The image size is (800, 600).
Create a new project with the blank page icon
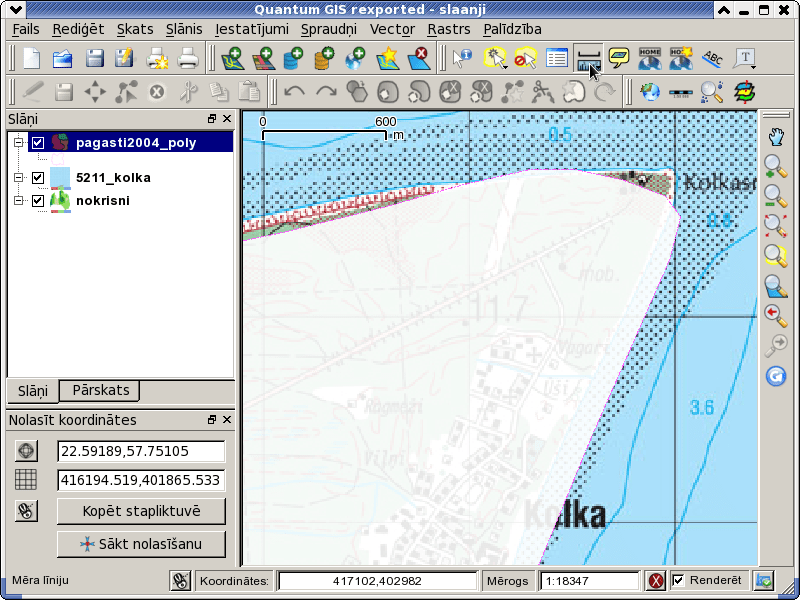[32, 59]
